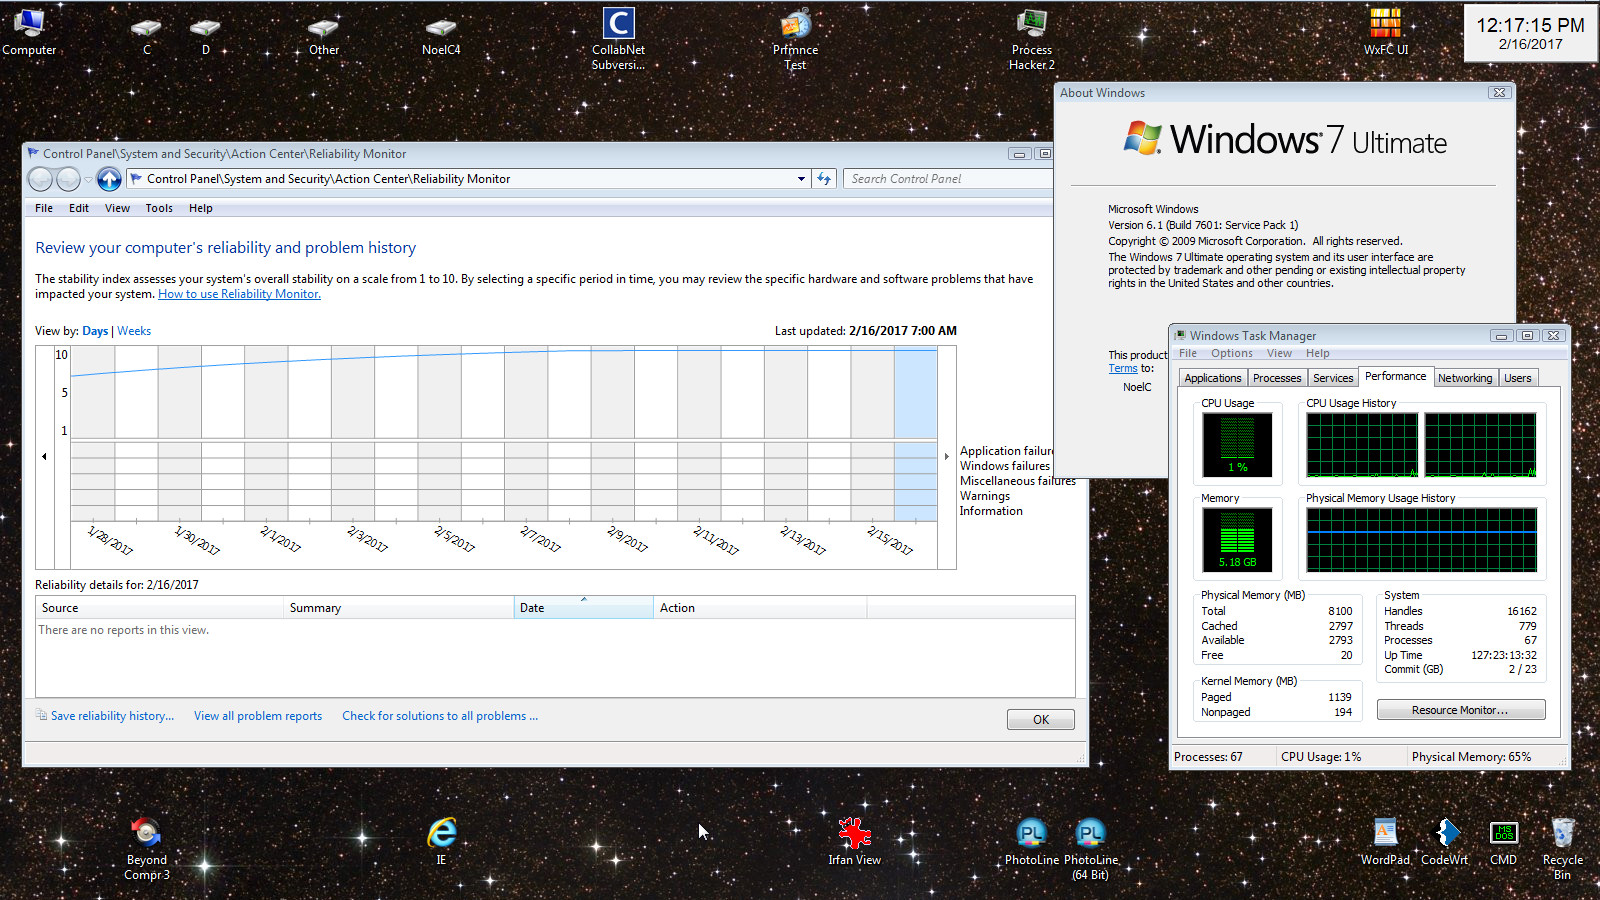Viewport: 1600px width, 900px height.
Task: Sort the details list by the Date column
Action: coord(582,608)
